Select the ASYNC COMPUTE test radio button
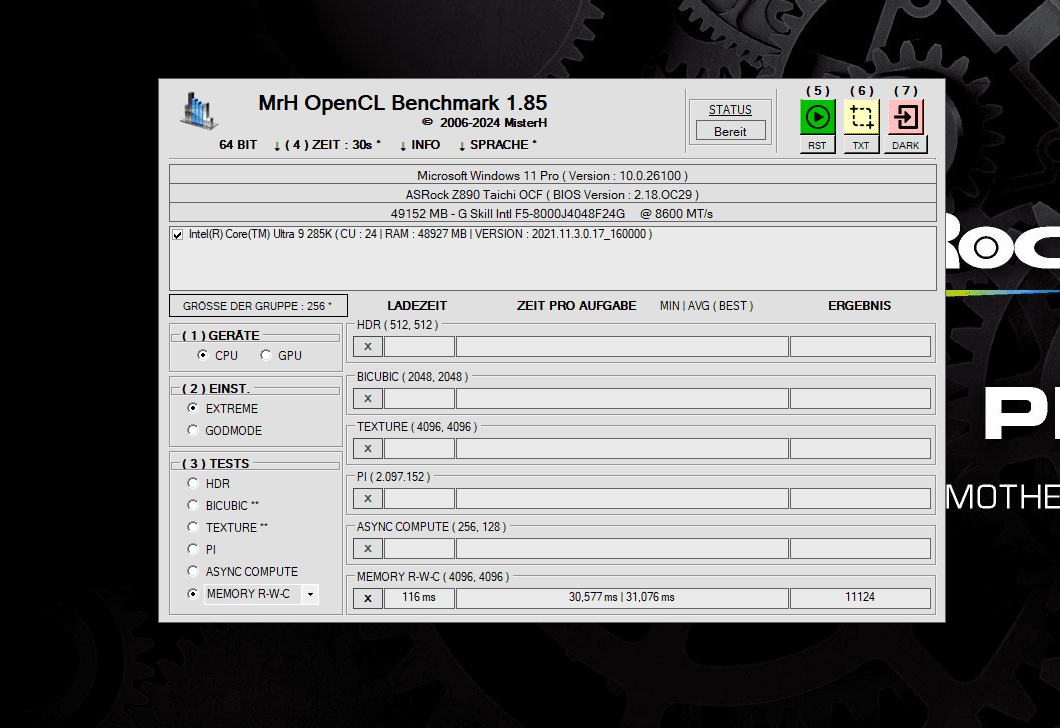 click(x=193, y=571)
